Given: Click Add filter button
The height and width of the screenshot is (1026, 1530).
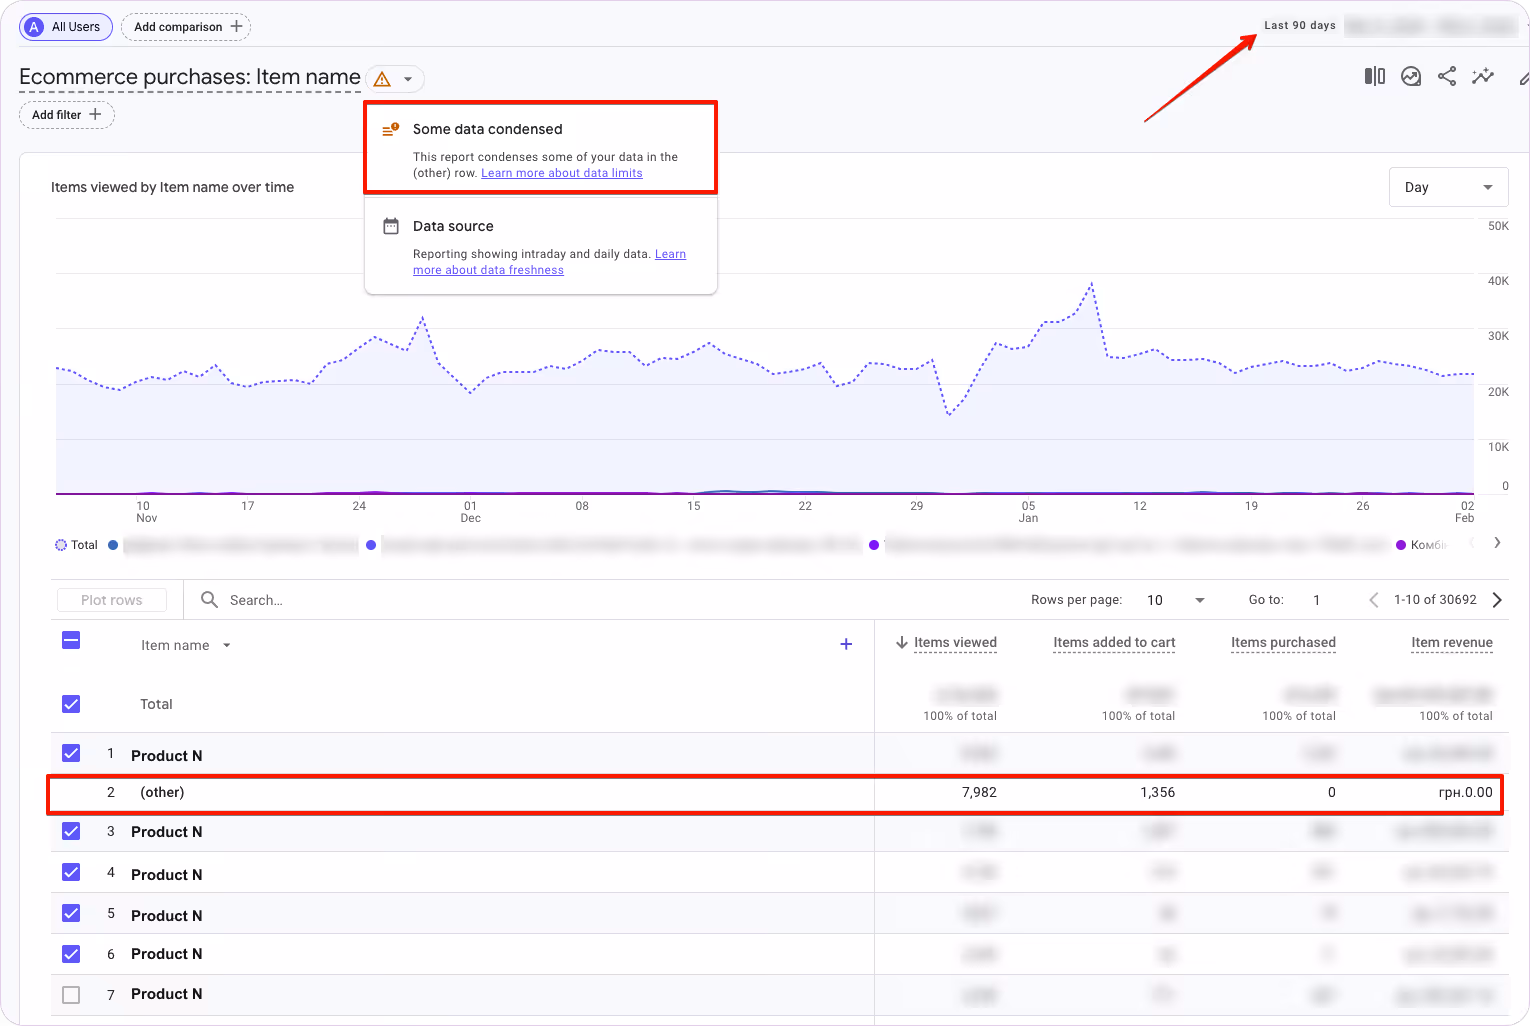Looking at the screenshot, I should (x=67, y=115).
